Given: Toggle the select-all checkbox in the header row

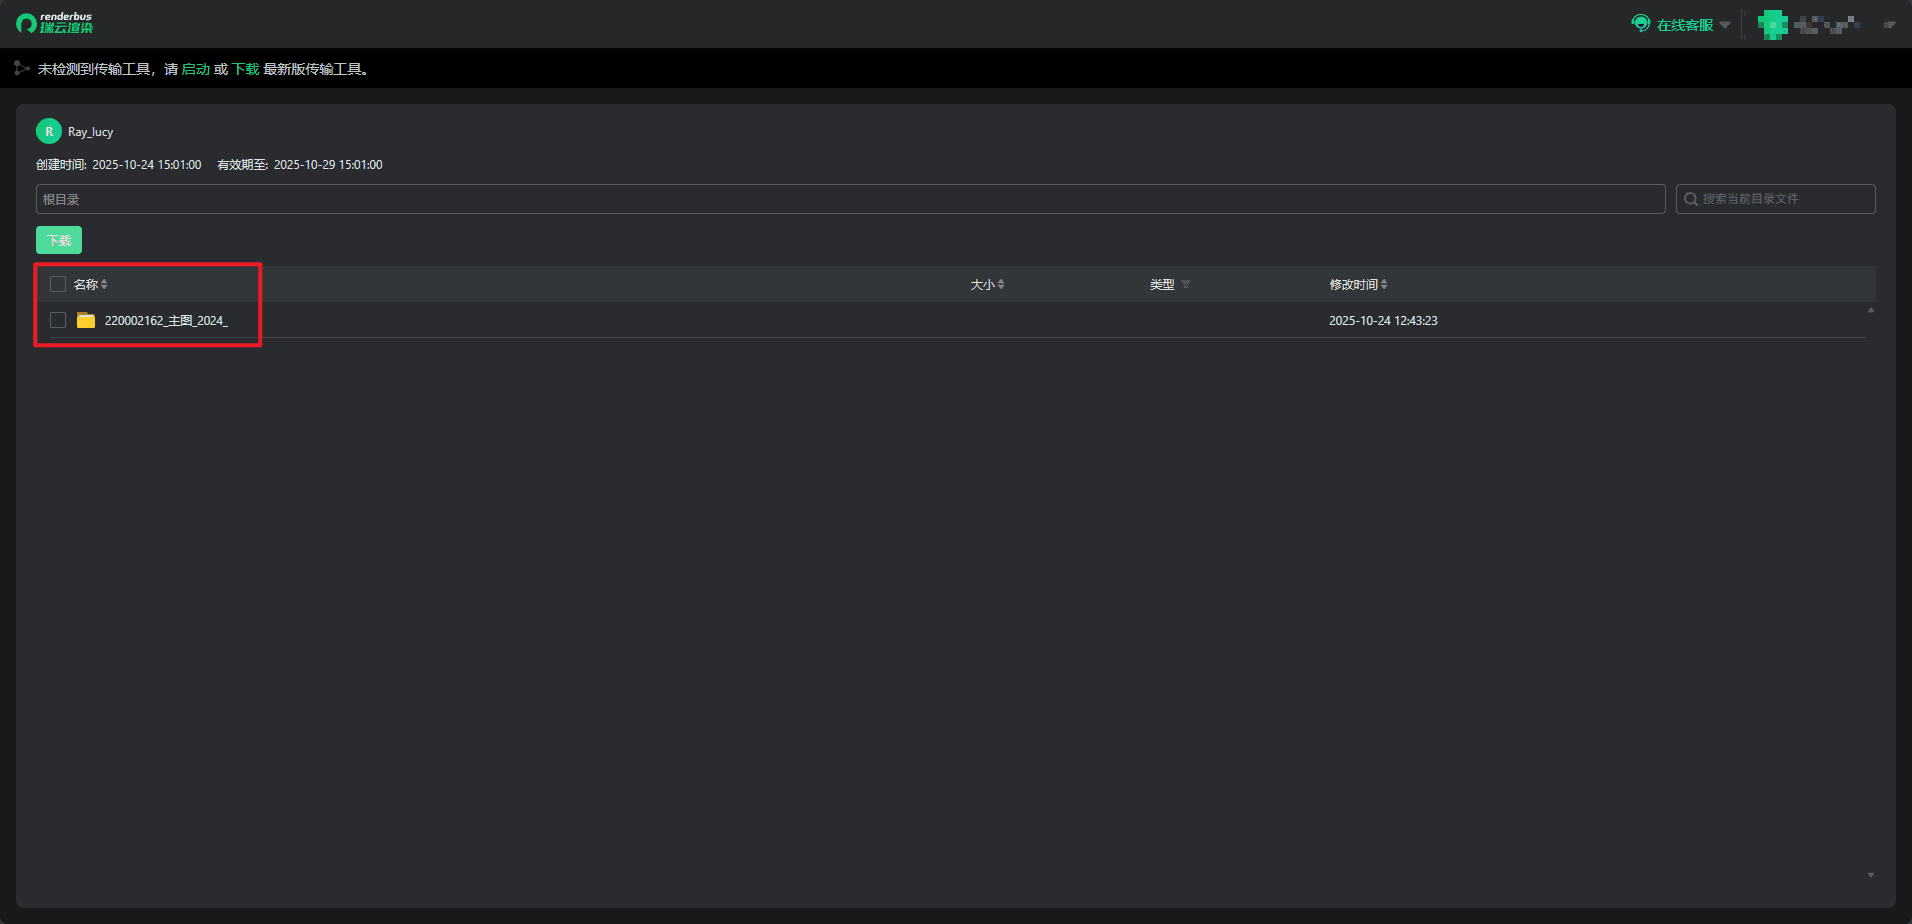Looking at the screenshot, I should click(58, 284).
